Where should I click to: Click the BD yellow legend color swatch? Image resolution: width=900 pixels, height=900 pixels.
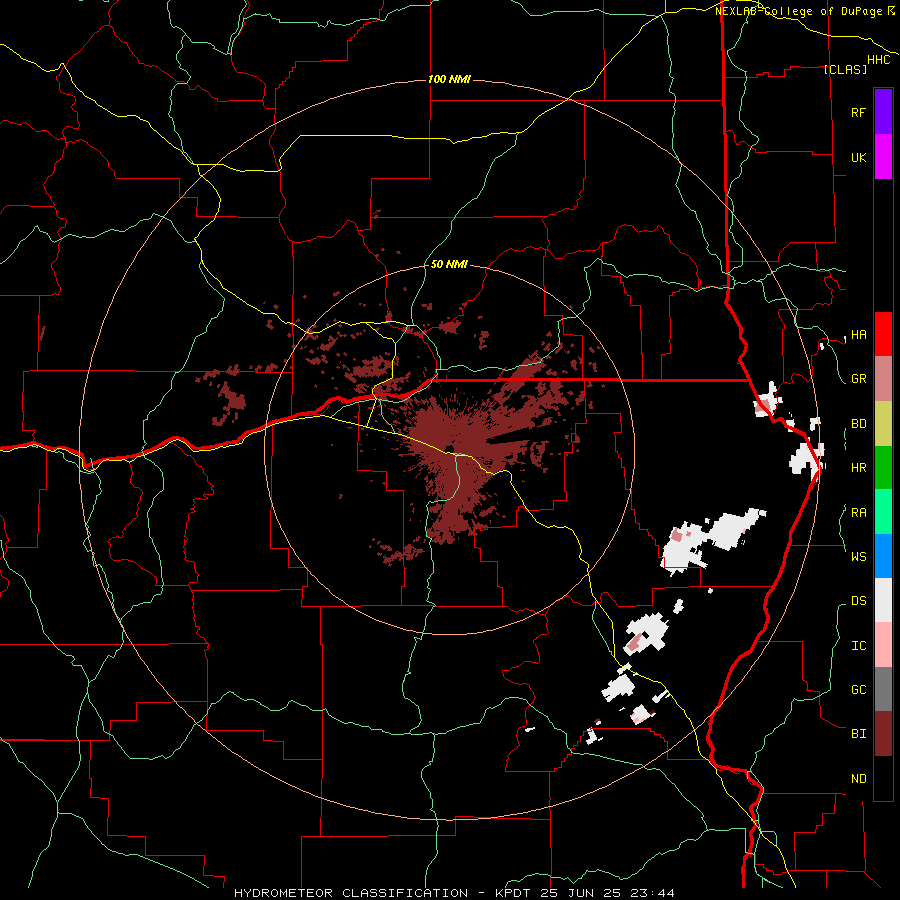[x=883, y=424]
